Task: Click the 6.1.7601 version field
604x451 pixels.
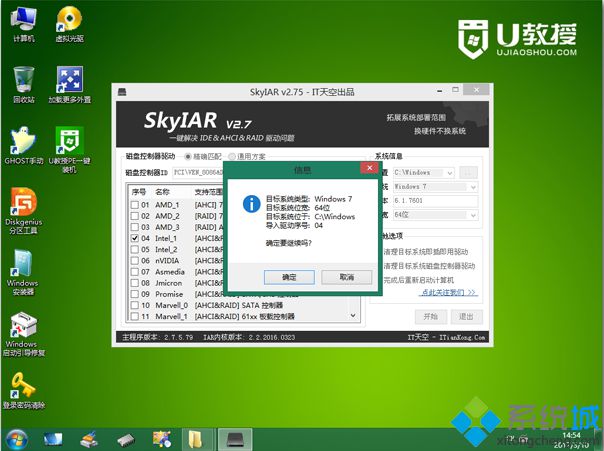Action: [x=435, y=201]
